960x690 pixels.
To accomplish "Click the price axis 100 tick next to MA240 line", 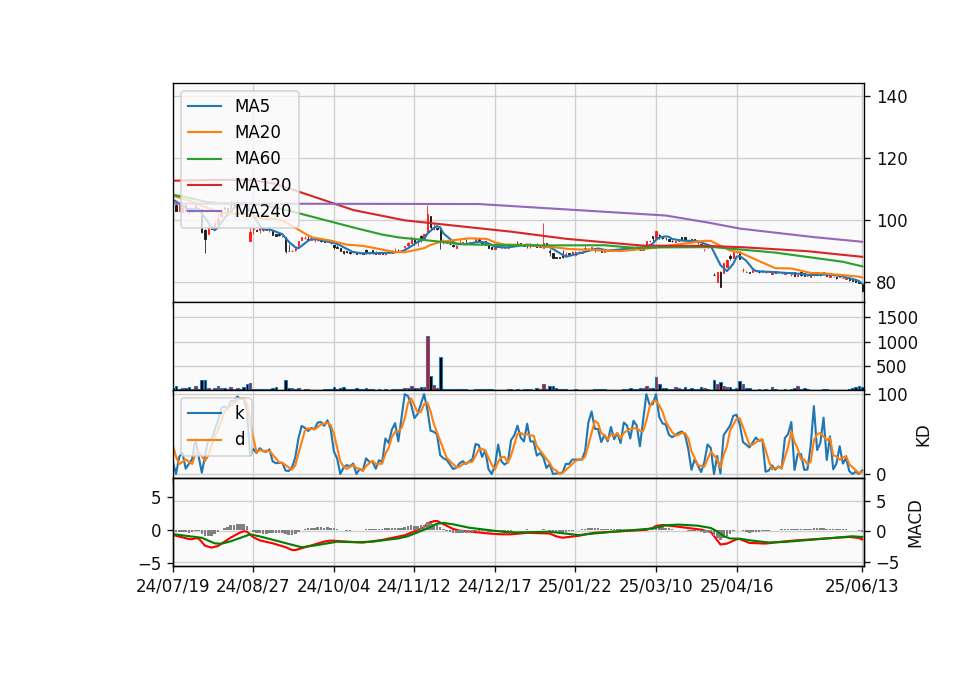I will pyautogui.click(x=892, y=221).
